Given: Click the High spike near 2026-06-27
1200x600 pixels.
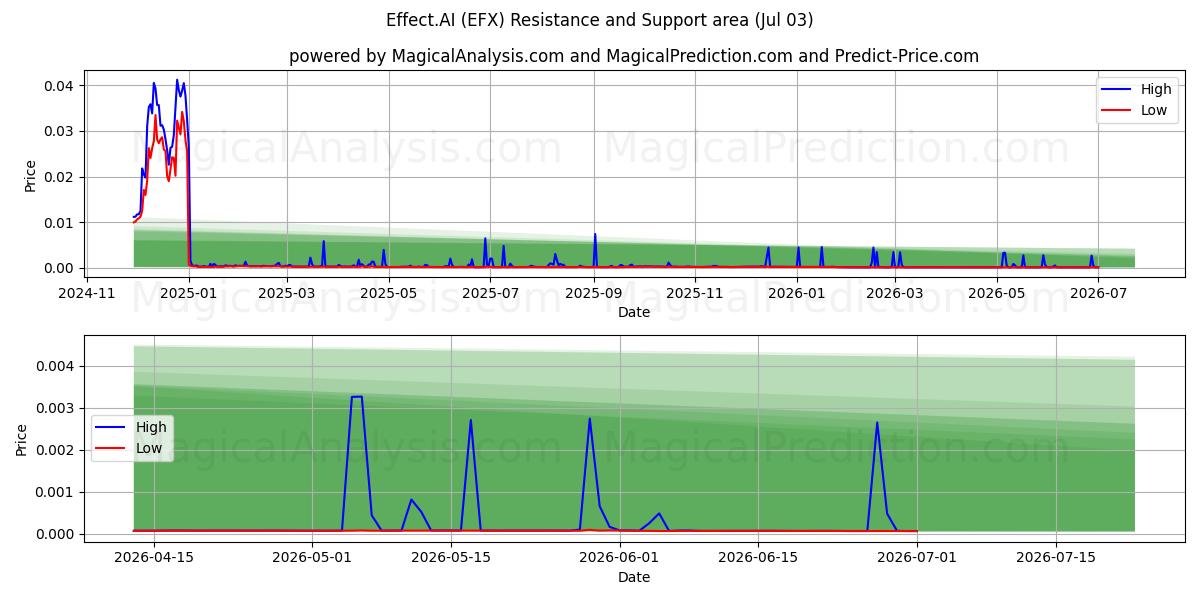Looking at the screenshot, I should (x=877, y=422).
